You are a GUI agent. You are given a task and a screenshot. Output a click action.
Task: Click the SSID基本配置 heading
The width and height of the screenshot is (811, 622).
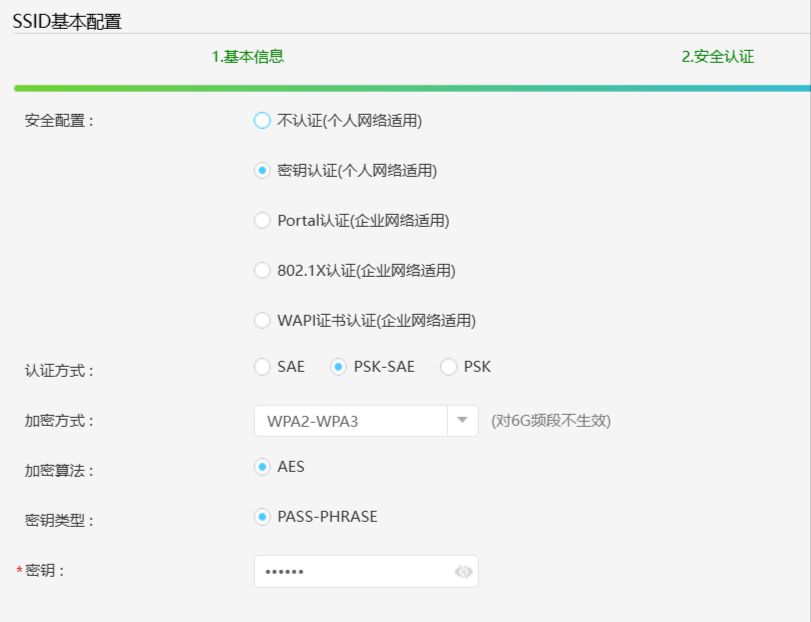pyautogui.click(x=67, y=22)
